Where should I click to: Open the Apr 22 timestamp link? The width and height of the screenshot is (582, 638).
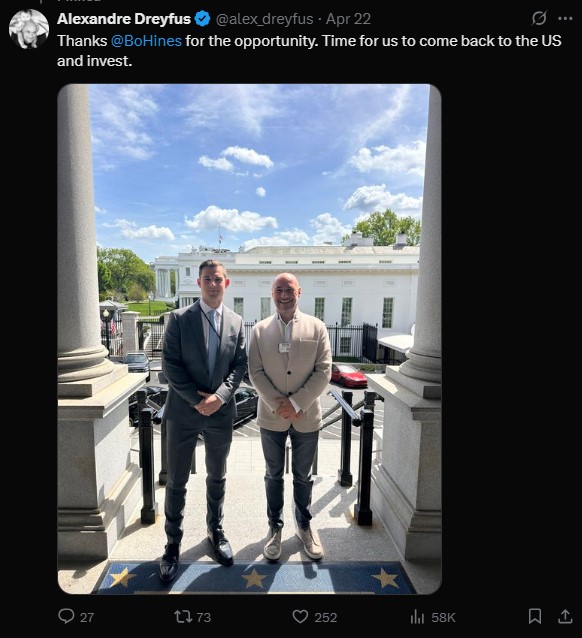(x=348, y=19)
